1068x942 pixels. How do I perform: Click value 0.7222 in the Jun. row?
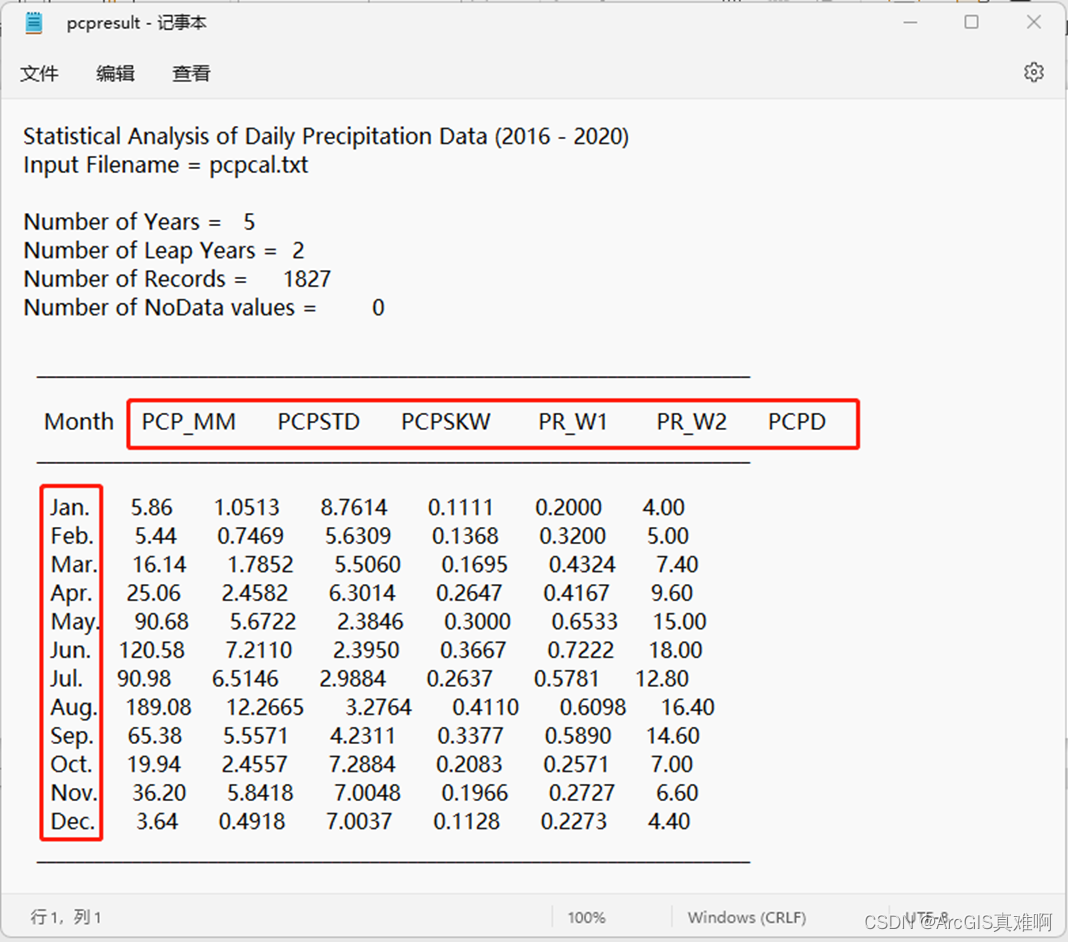[580, 650]
